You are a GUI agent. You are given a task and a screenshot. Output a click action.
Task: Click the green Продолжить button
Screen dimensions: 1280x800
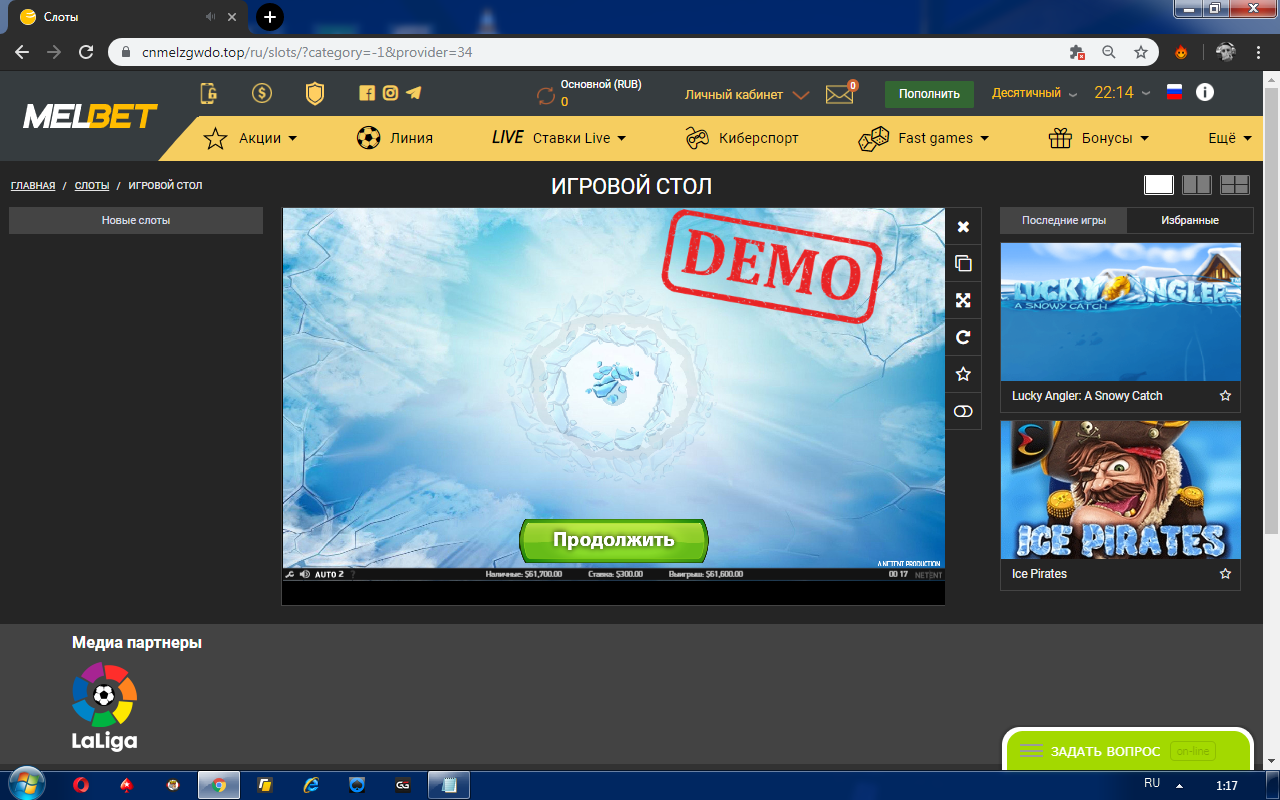(x=613, y=540)
